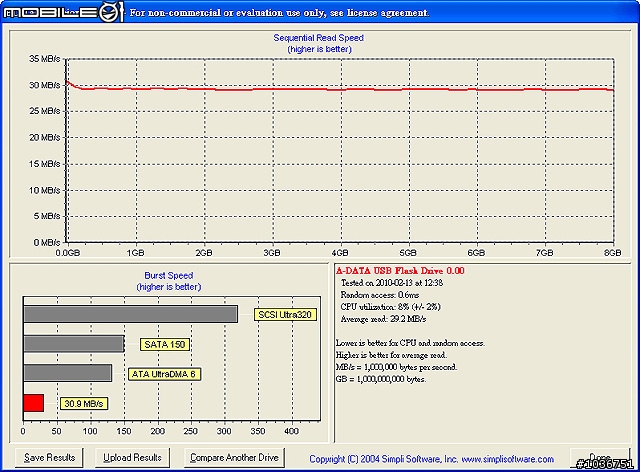Click the 'Random access: 0.6ms' line
The height and width of the screenshot is (472, 640).
pyautogui.click(x=380, y=295)
